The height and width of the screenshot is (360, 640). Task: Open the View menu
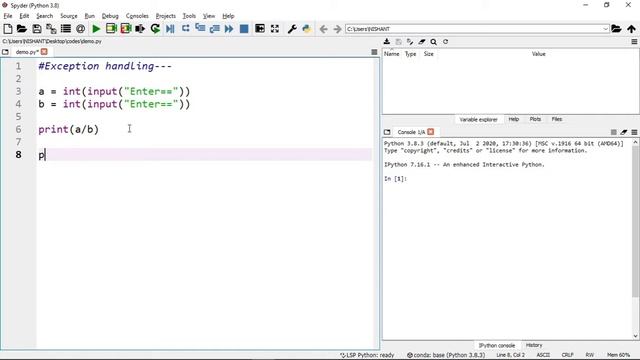point(209,16)
